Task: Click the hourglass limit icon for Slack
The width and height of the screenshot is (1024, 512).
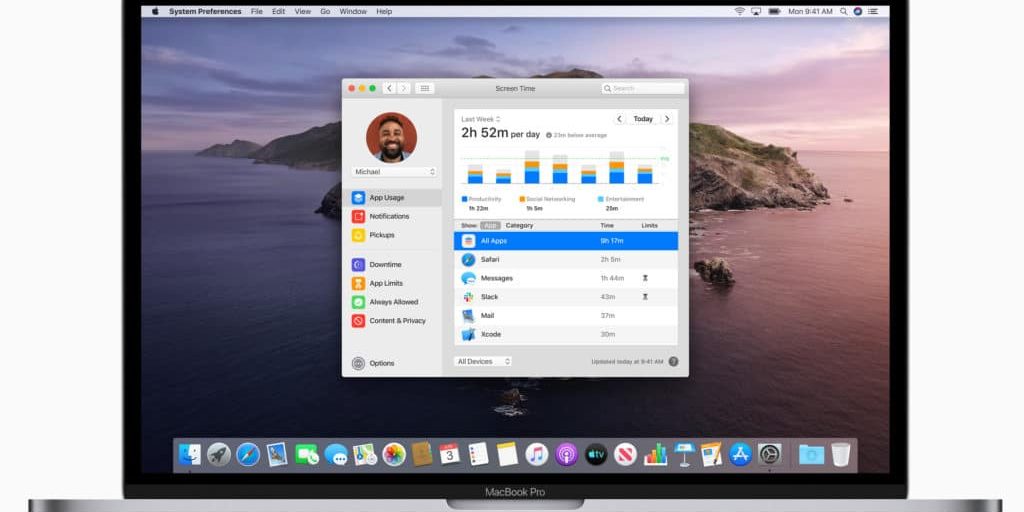Action: pos(645,296)
